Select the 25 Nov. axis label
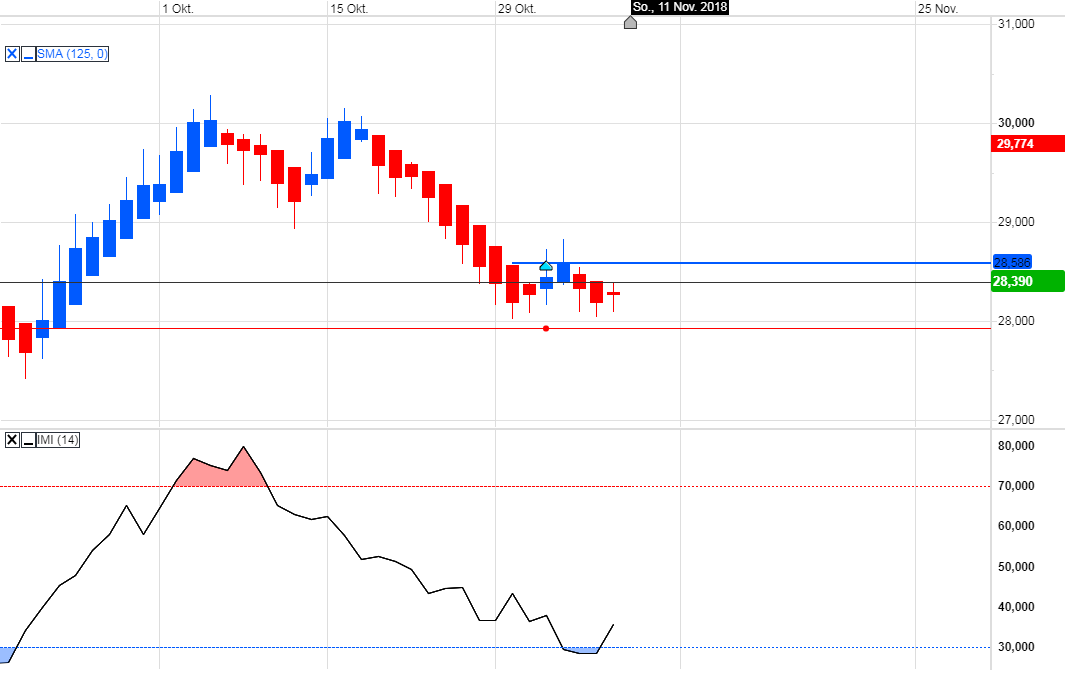 (936, 8)
